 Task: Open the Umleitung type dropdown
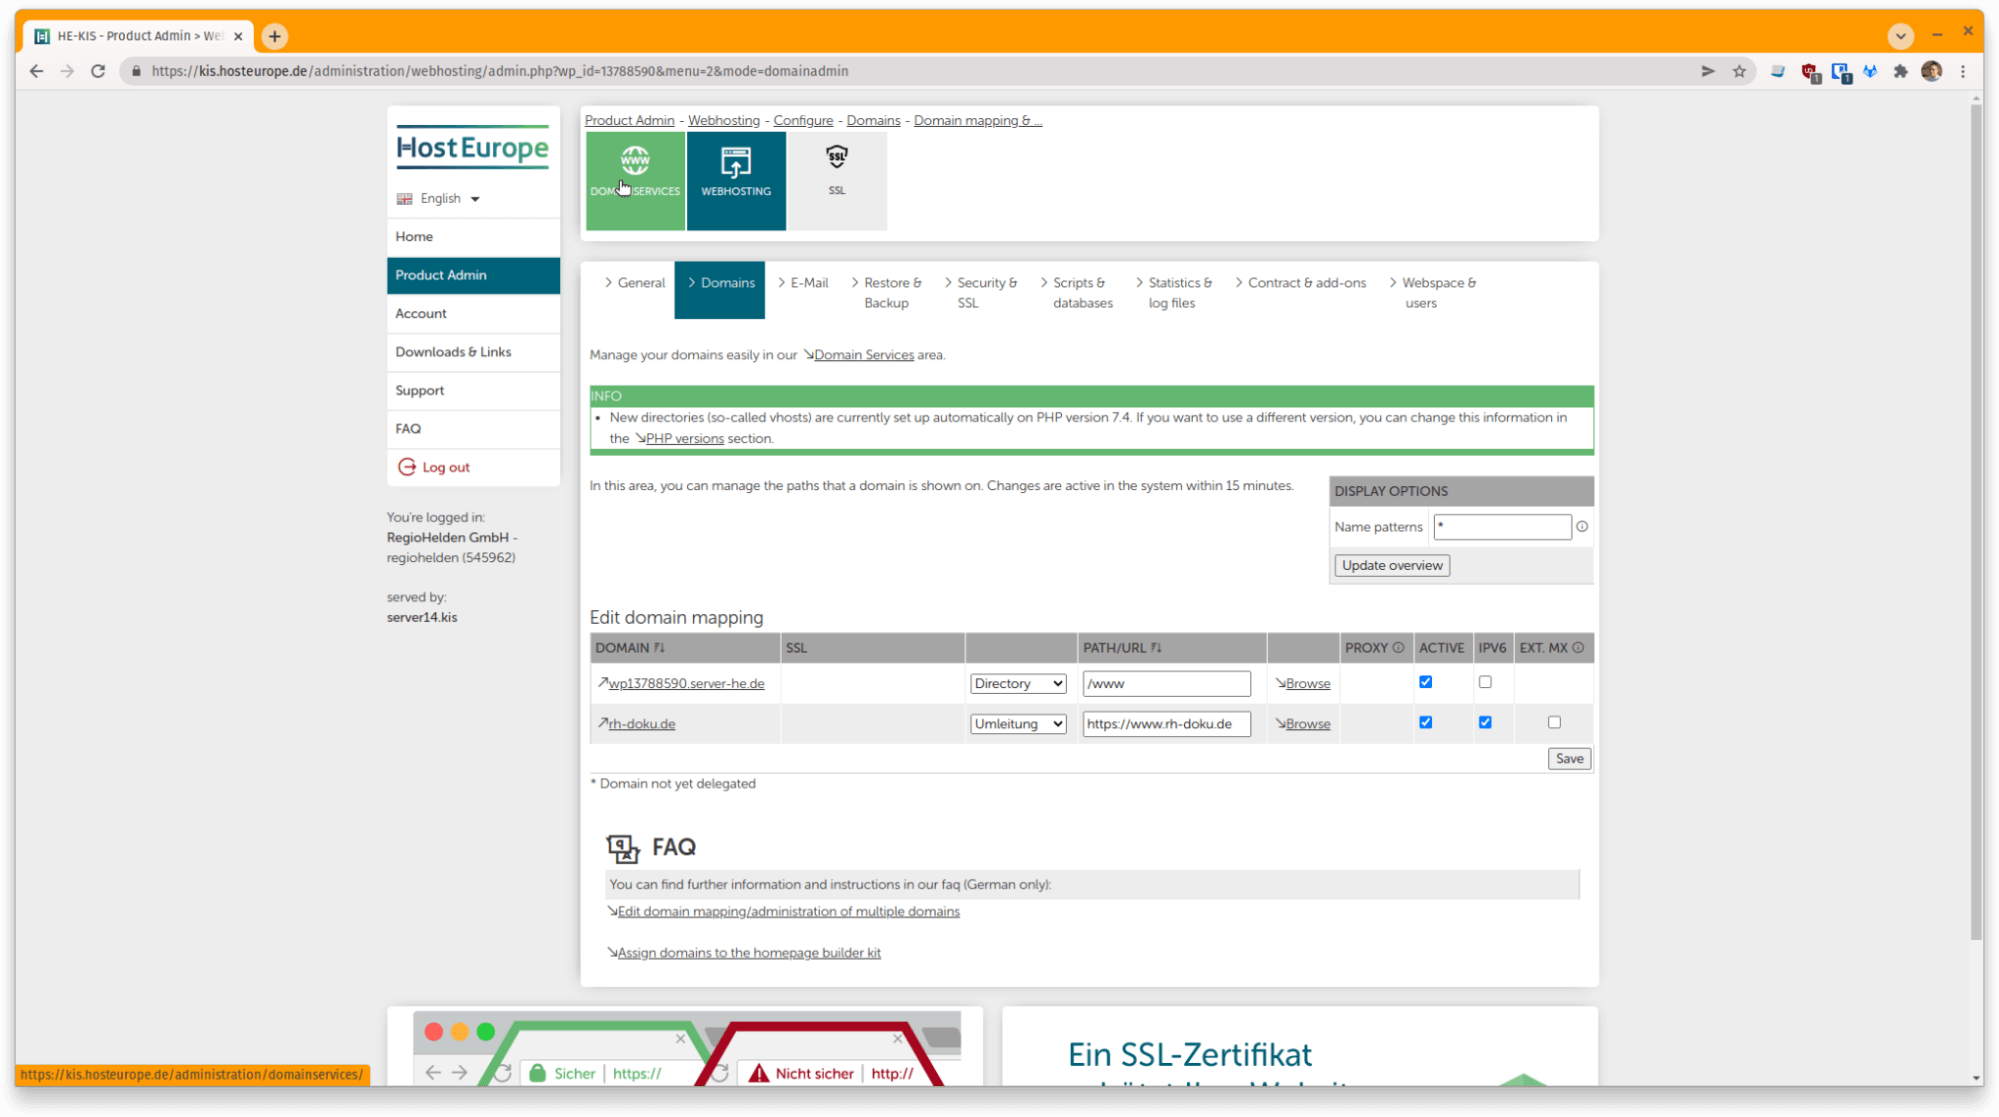(1018, 724)
